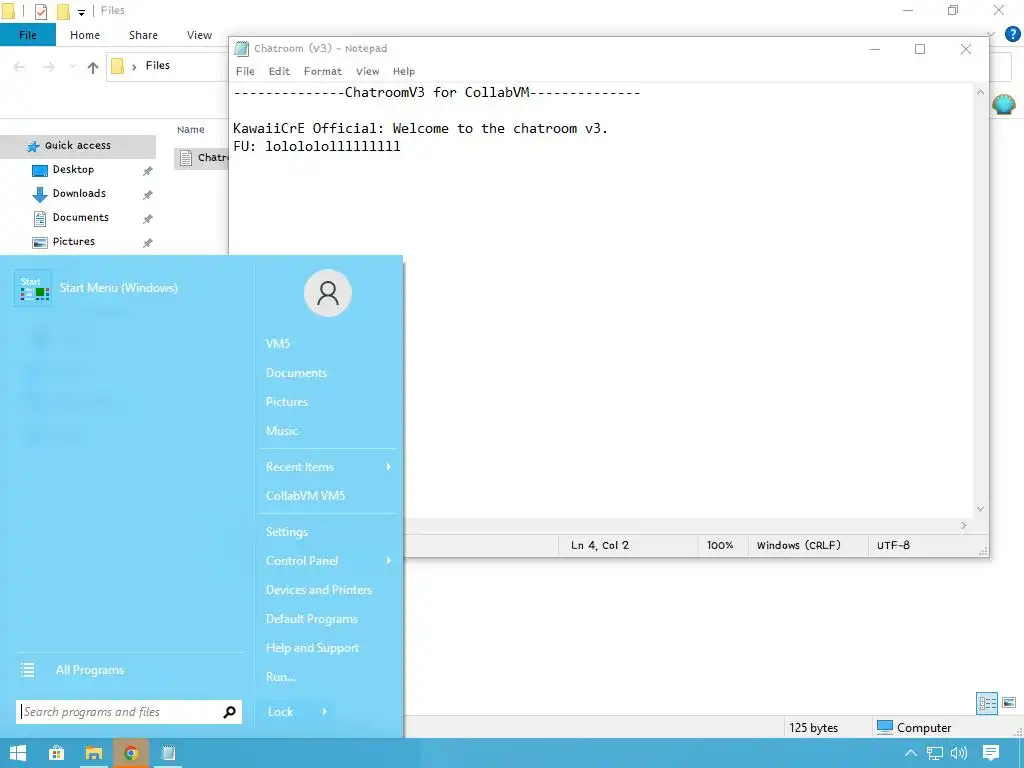The image size is (1024, 768).
Task: Open Help and Support
Action: 312,648
